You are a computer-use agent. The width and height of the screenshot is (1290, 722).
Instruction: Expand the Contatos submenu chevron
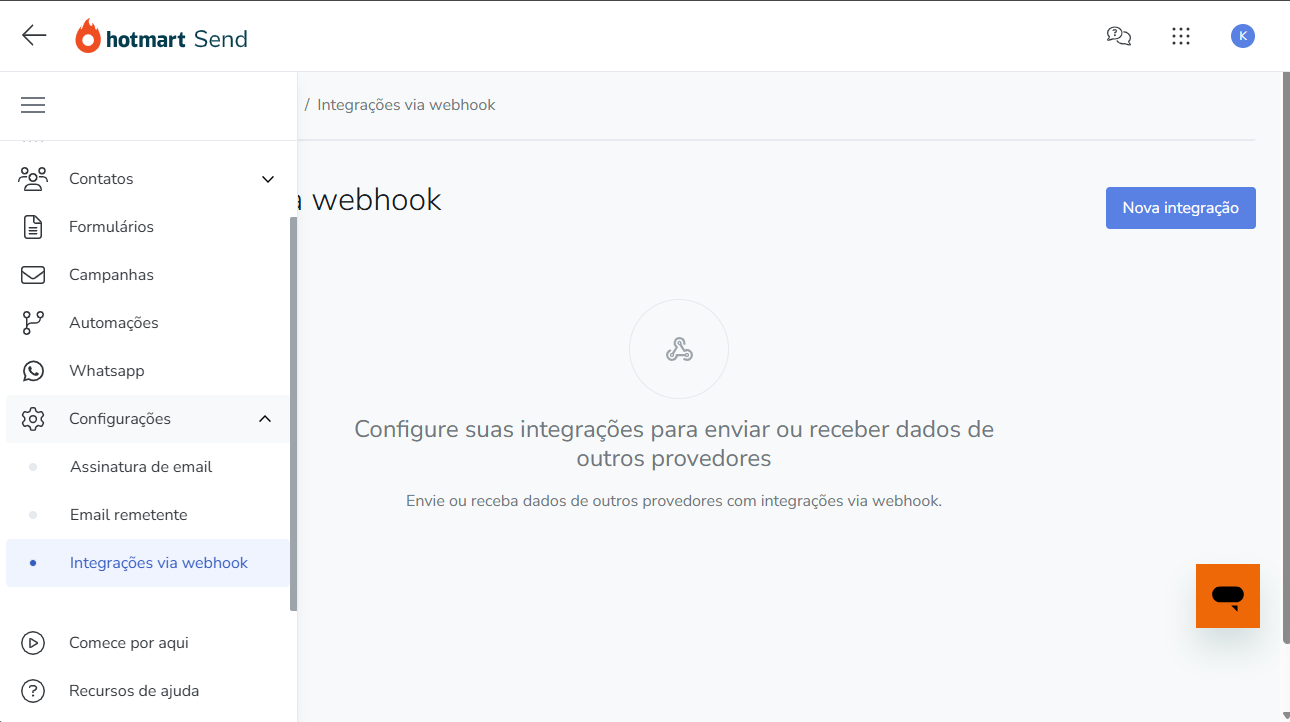point(268,179)
